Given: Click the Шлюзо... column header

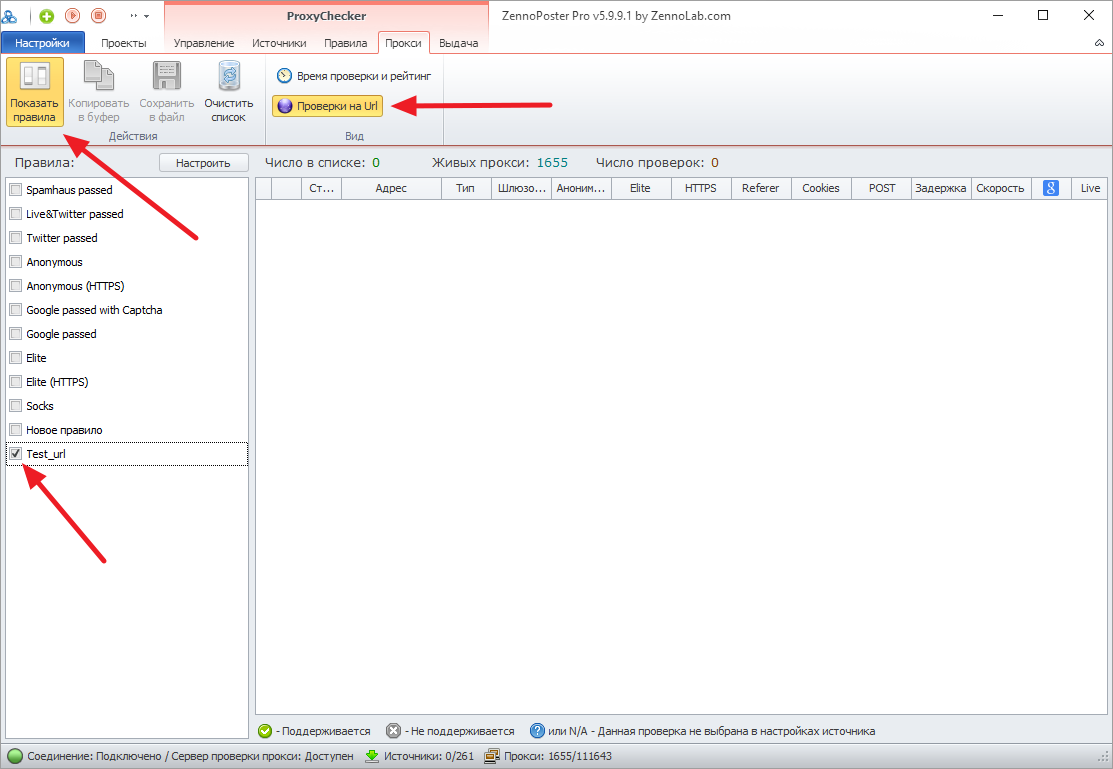Looking at the screenshot, I should (x=522, y=188).
